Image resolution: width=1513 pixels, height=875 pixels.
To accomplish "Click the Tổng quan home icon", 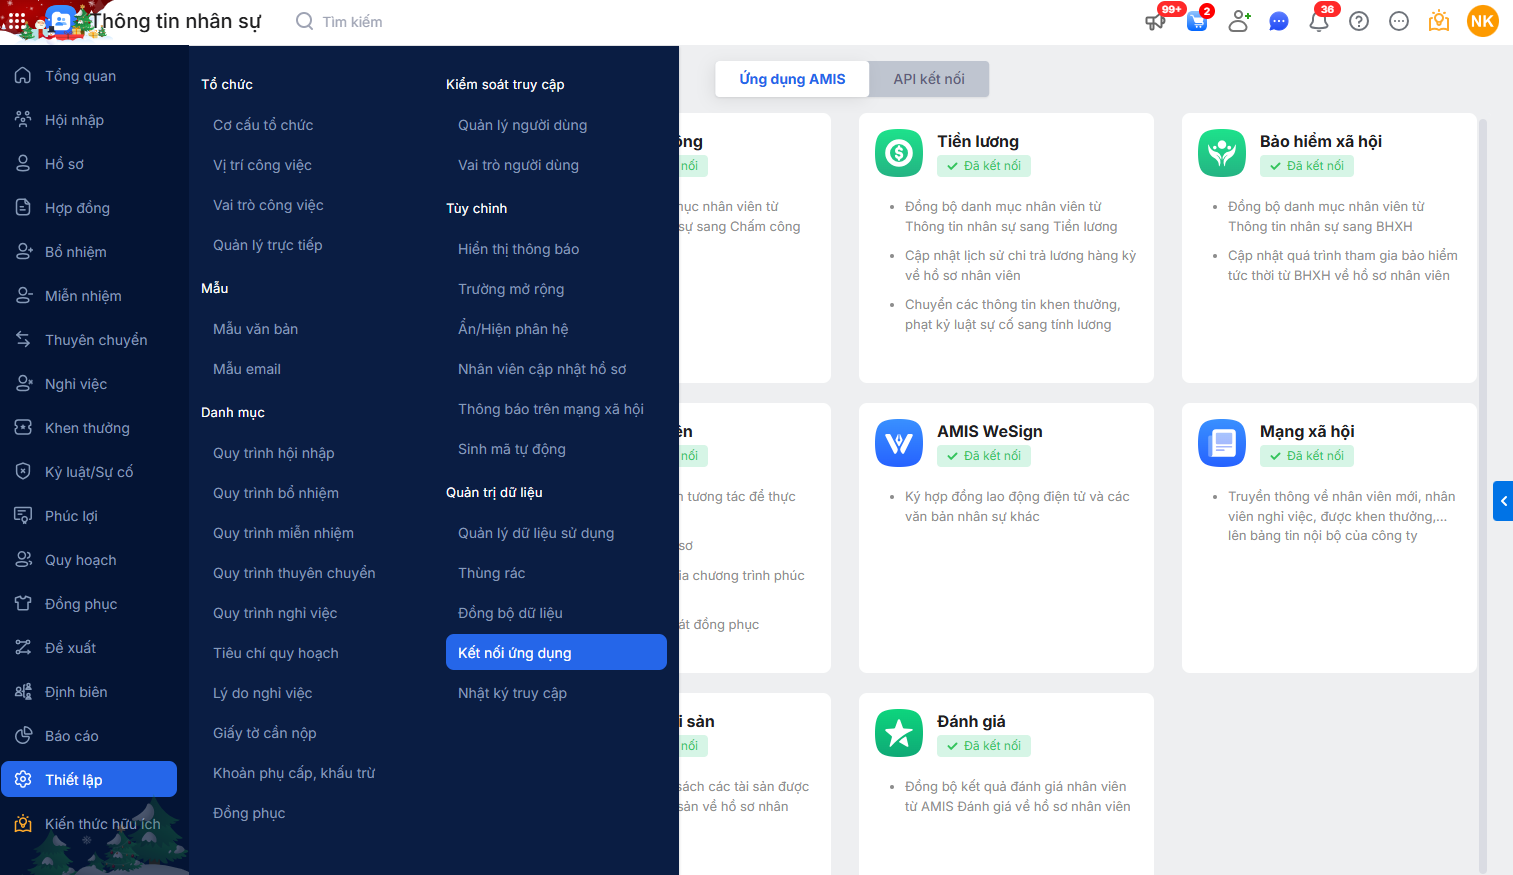I will 24,76.
